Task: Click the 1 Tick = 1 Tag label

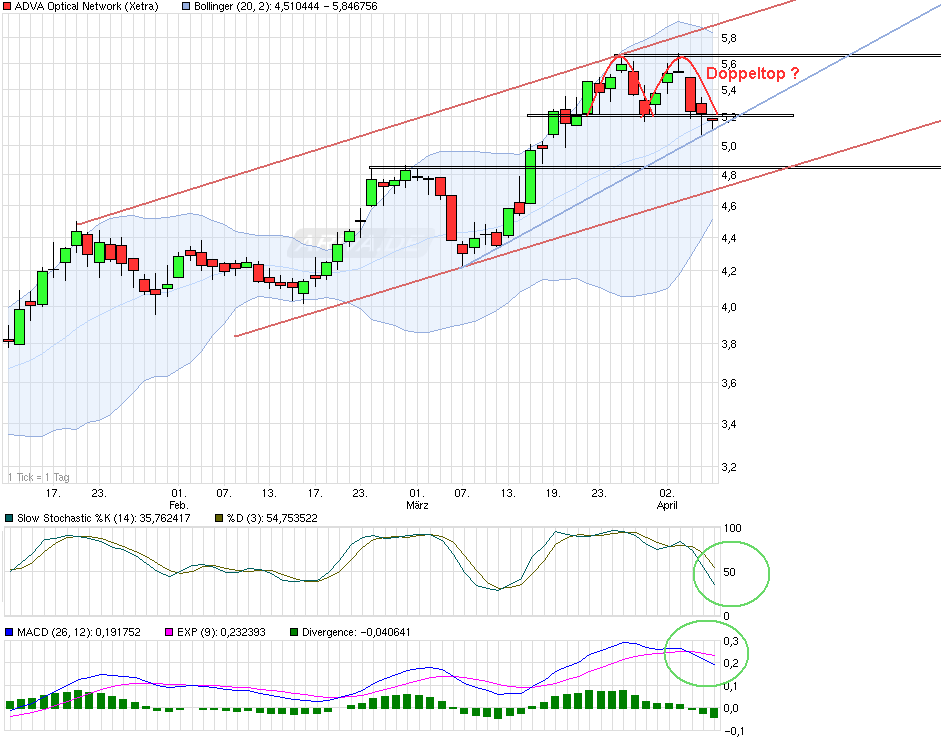Action: coord(40,477)
